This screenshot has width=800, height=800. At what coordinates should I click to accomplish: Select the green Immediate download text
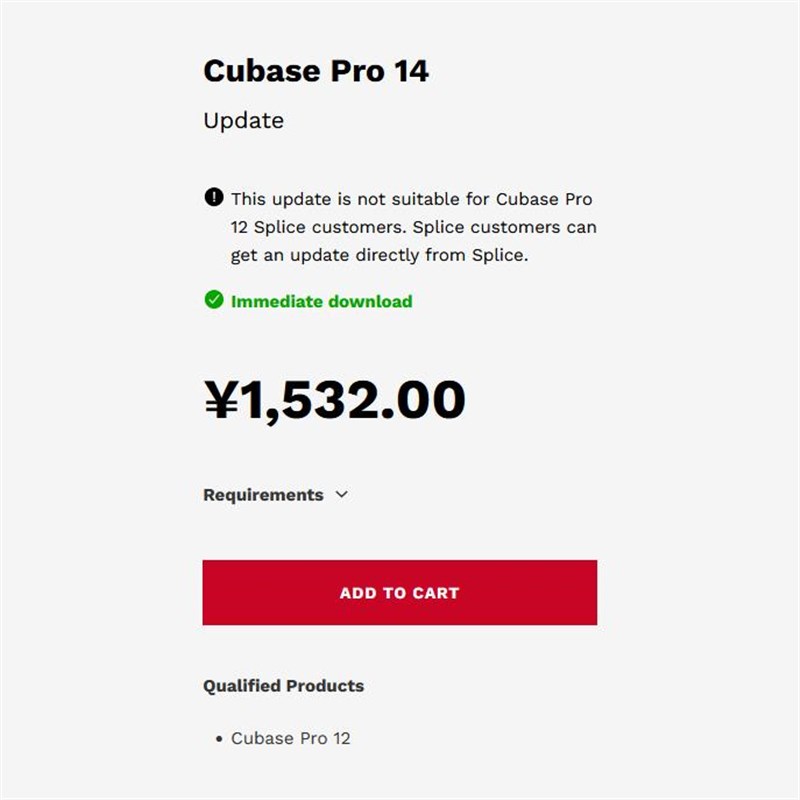pyautogui.click(x=321, y=301)
